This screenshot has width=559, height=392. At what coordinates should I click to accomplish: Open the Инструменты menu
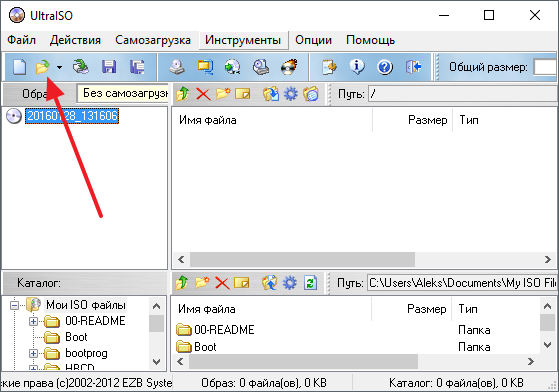coord(243,40)
